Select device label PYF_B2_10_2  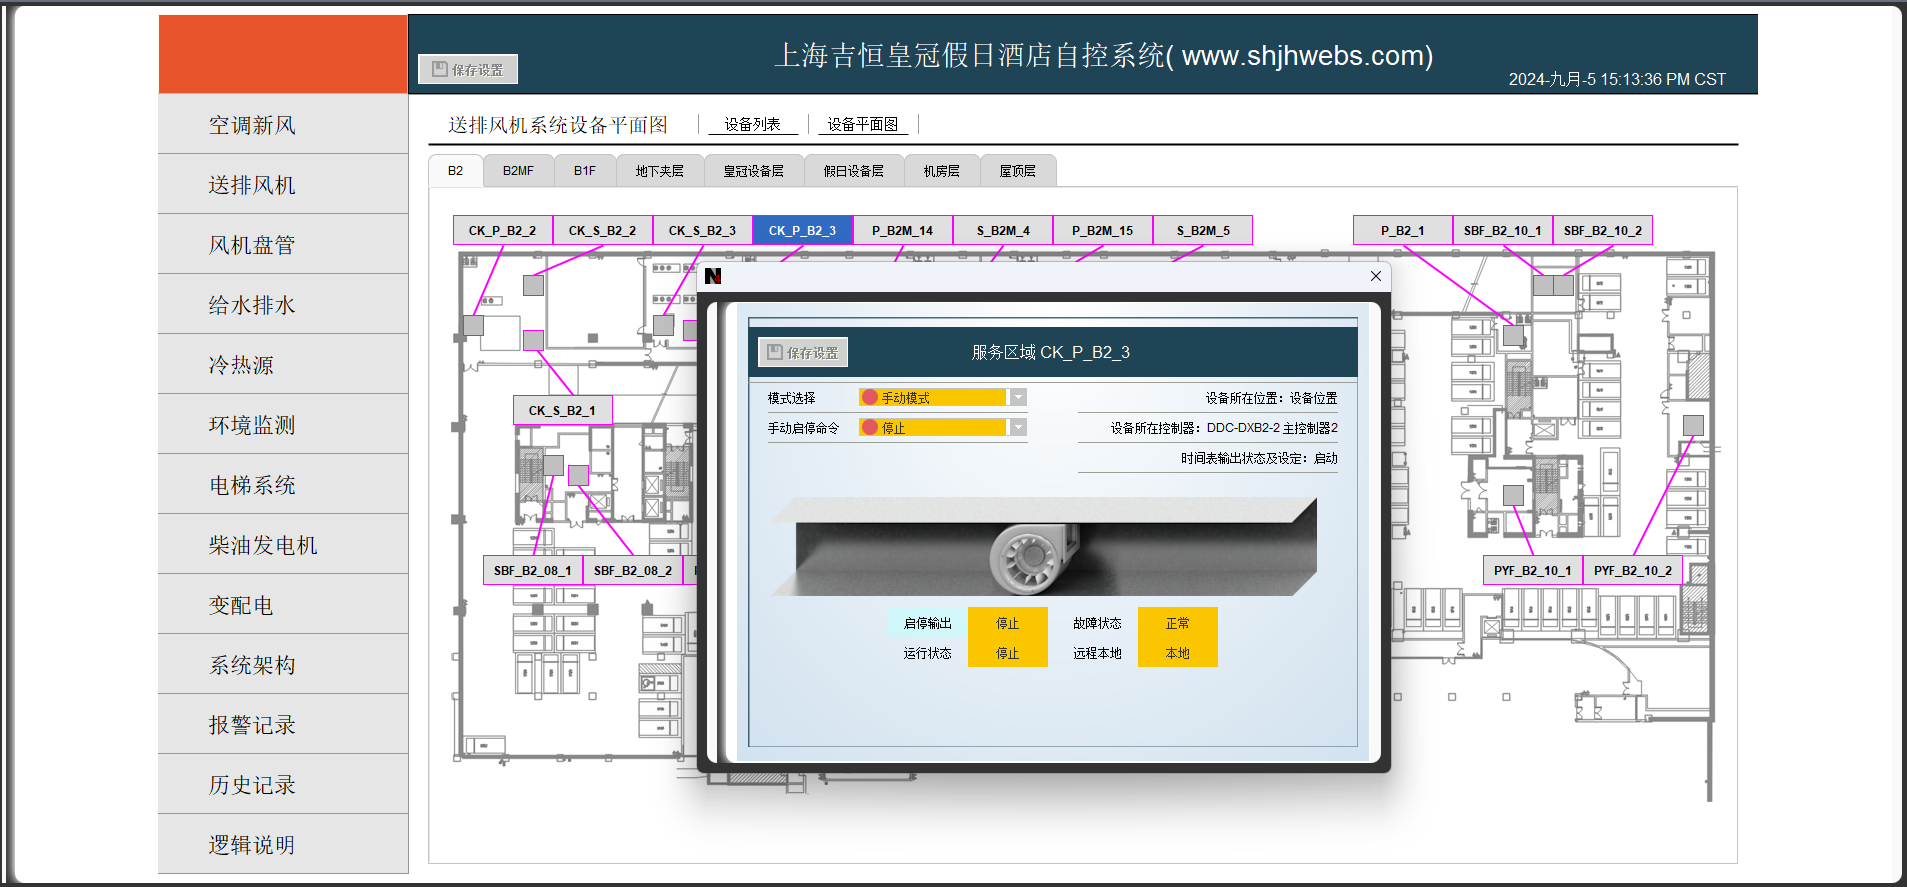click(1633, 570)
